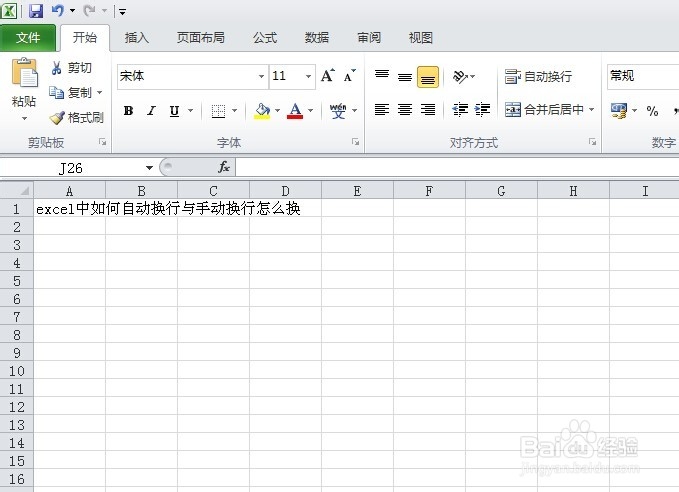The width and height of the screenshot is (679, 492).
Task: Click the Copy icon
Action: coord(56,92)
